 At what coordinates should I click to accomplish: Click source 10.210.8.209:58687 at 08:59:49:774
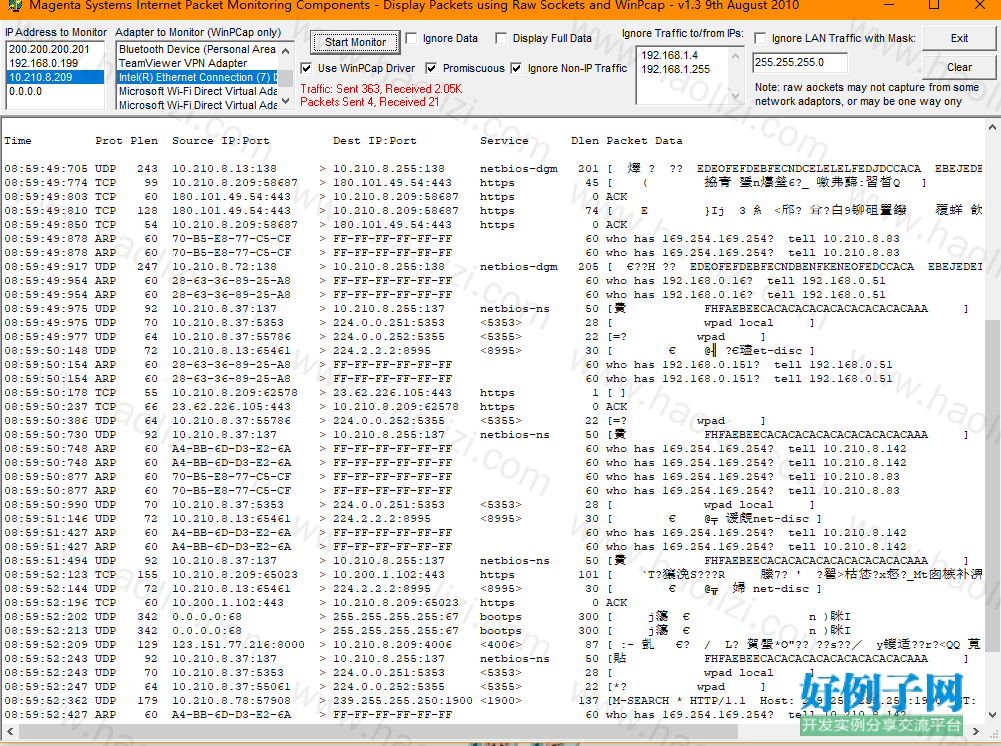coord(235,183)
